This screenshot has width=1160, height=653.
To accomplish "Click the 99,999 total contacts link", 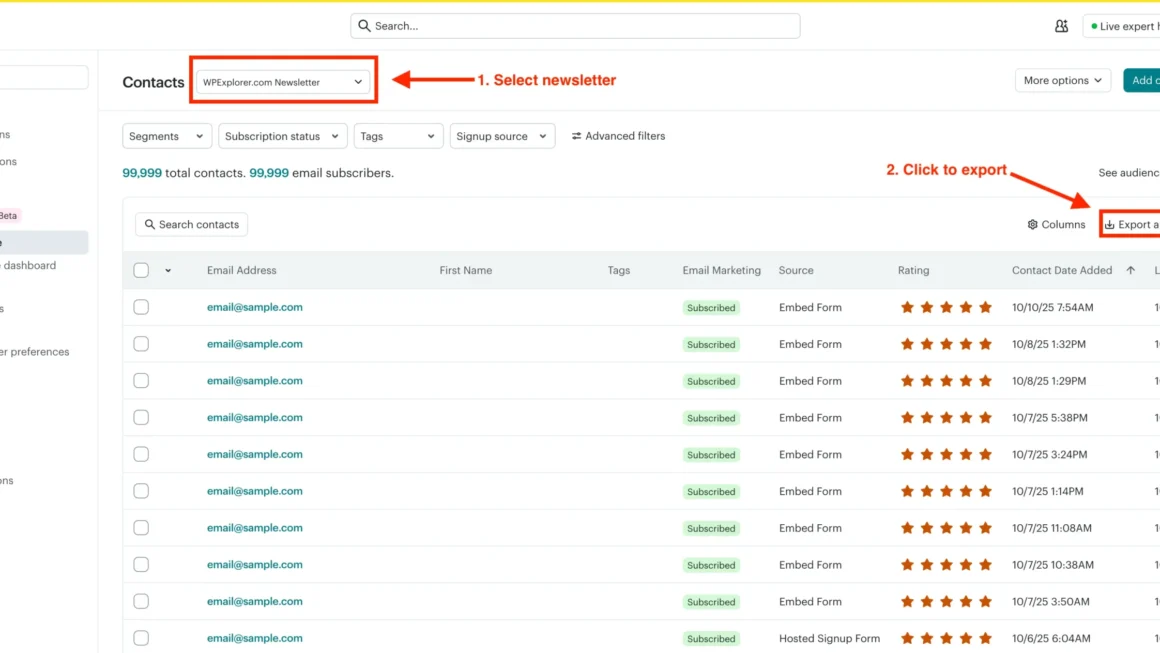I will (142, 172).
